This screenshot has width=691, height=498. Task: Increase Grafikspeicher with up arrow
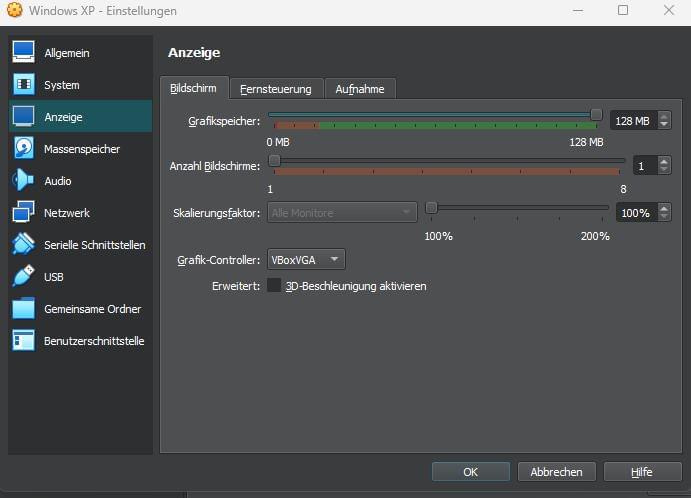pyautogui.click(x=664, y=115)
